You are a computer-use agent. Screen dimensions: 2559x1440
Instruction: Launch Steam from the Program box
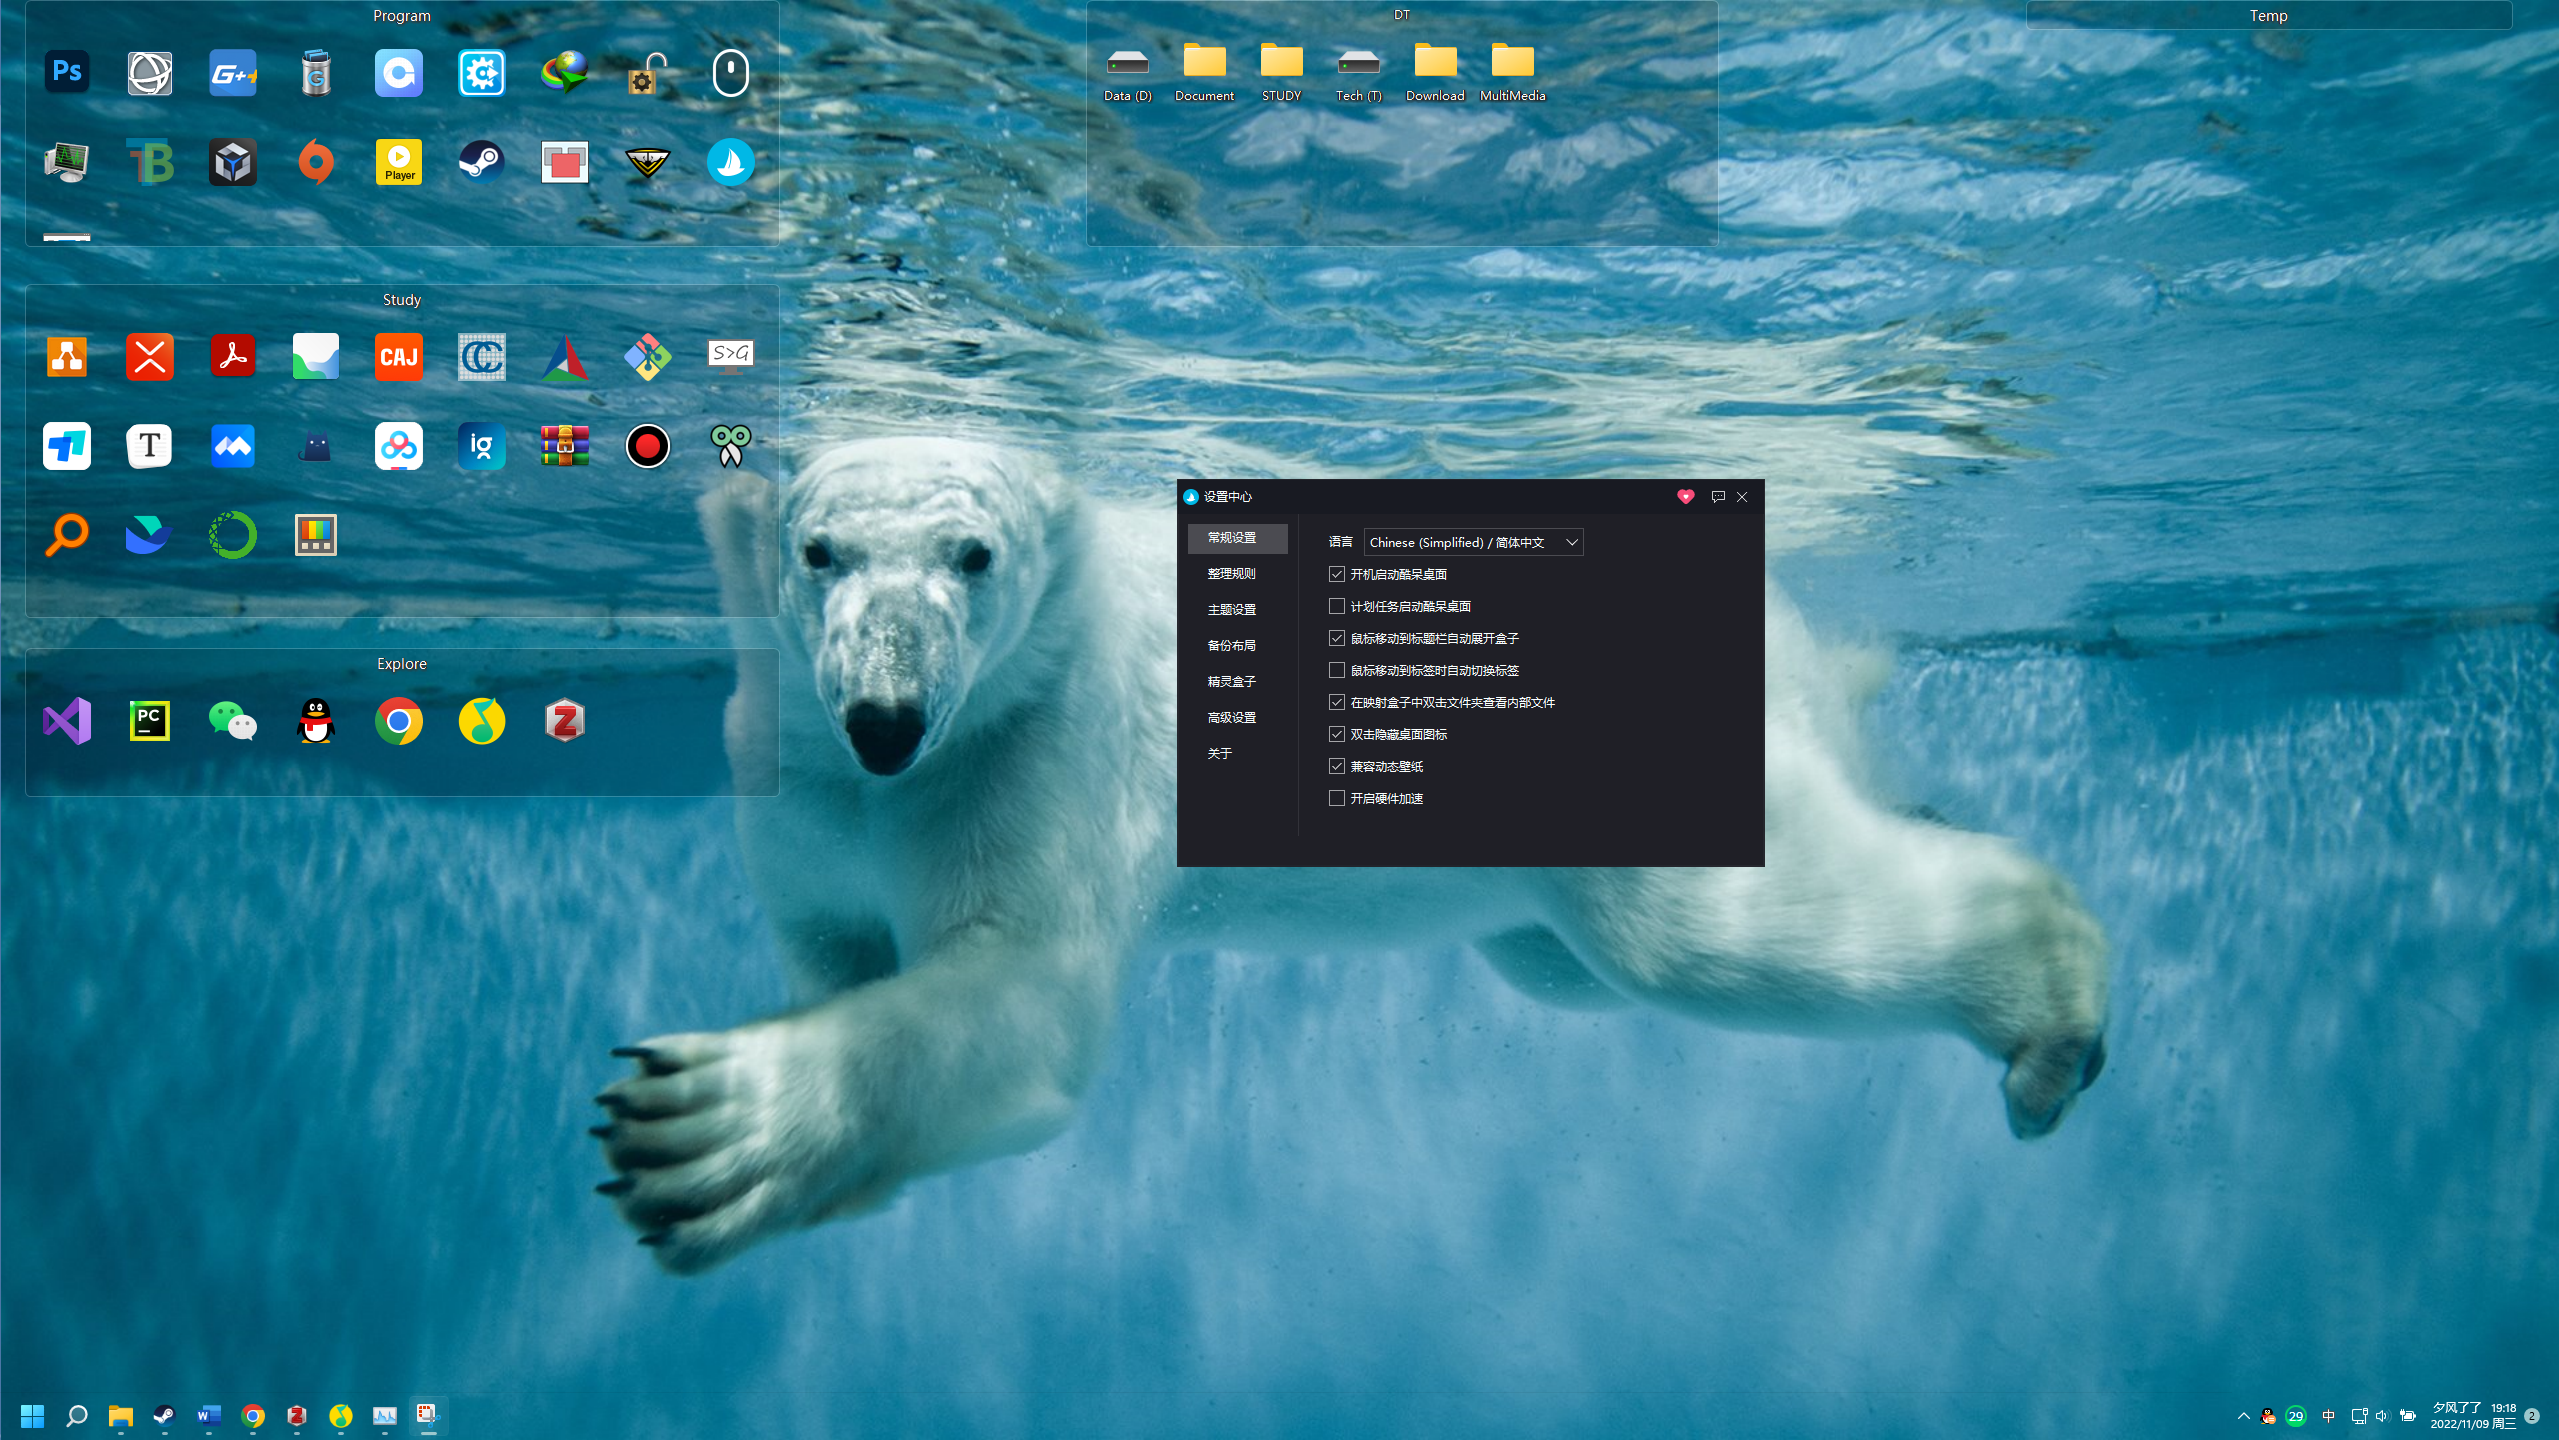481,161
